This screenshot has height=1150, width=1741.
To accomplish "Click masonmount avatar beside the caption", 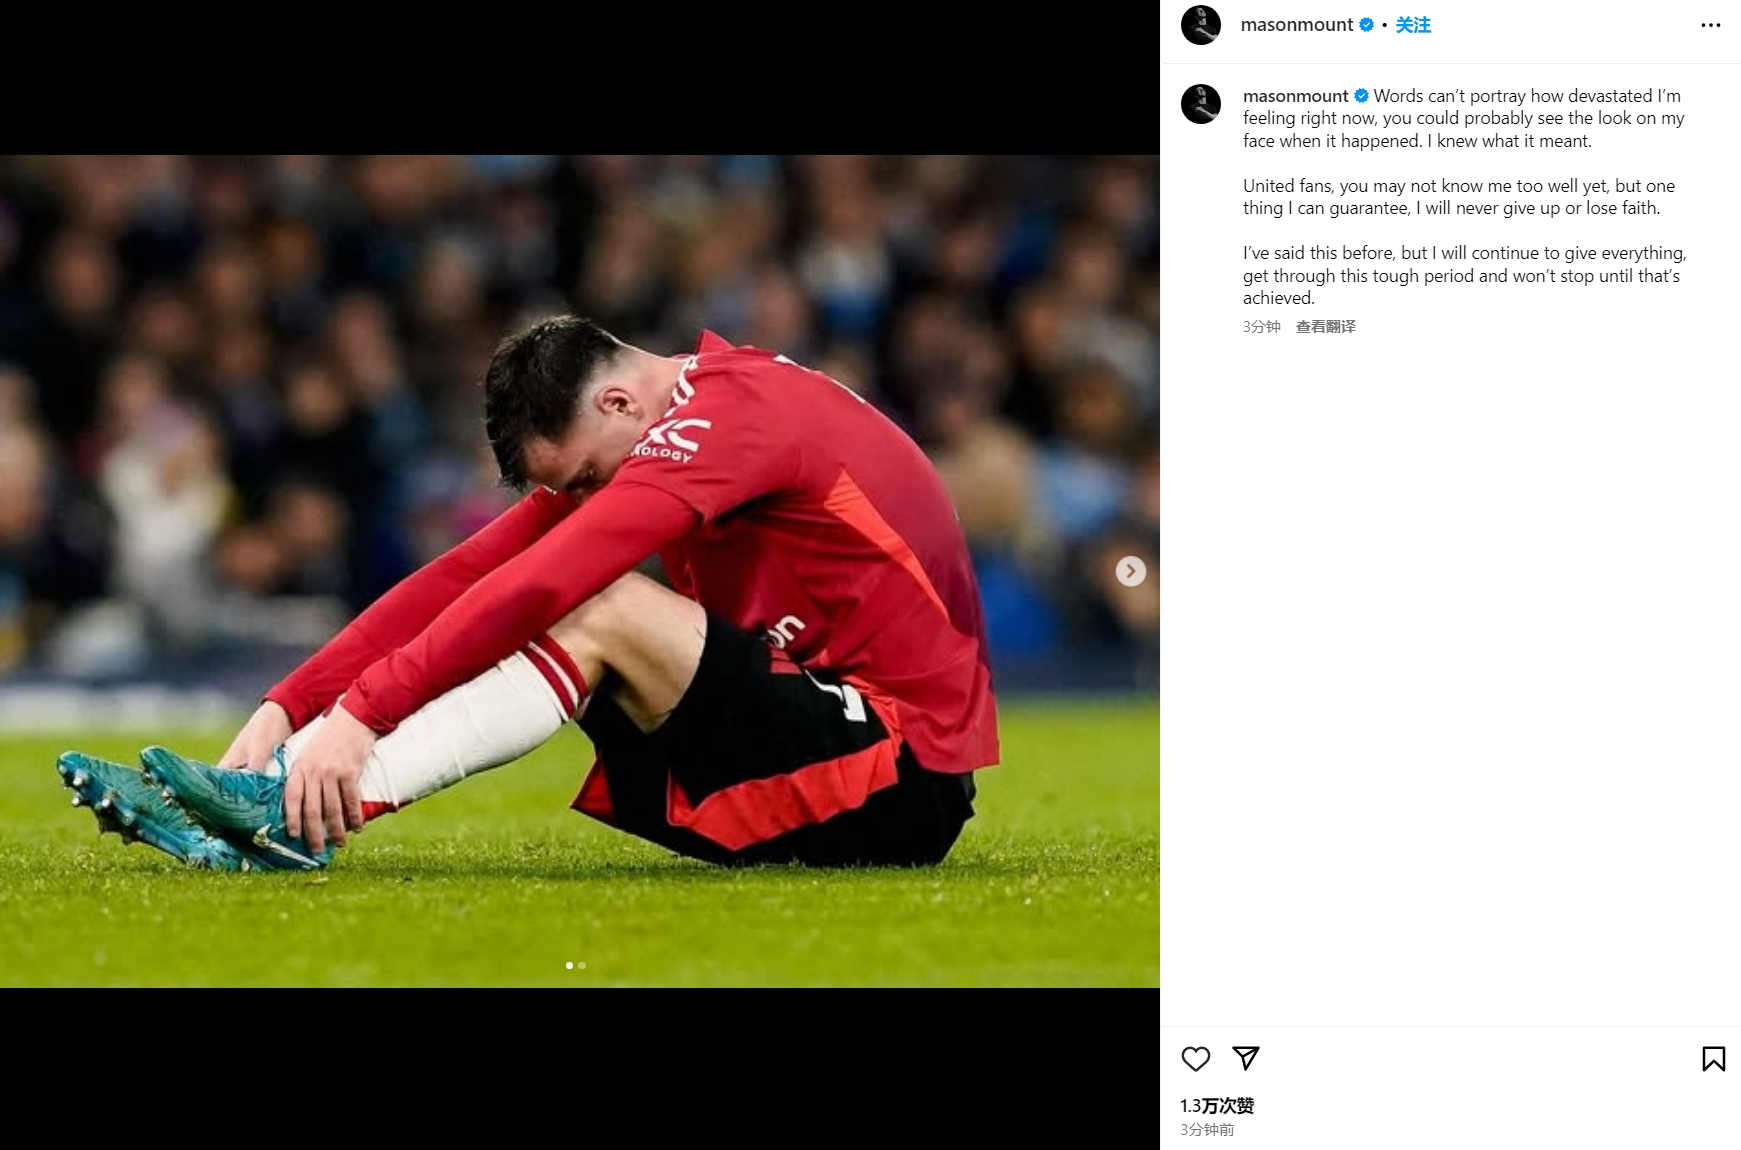I will click(1200, 104).
